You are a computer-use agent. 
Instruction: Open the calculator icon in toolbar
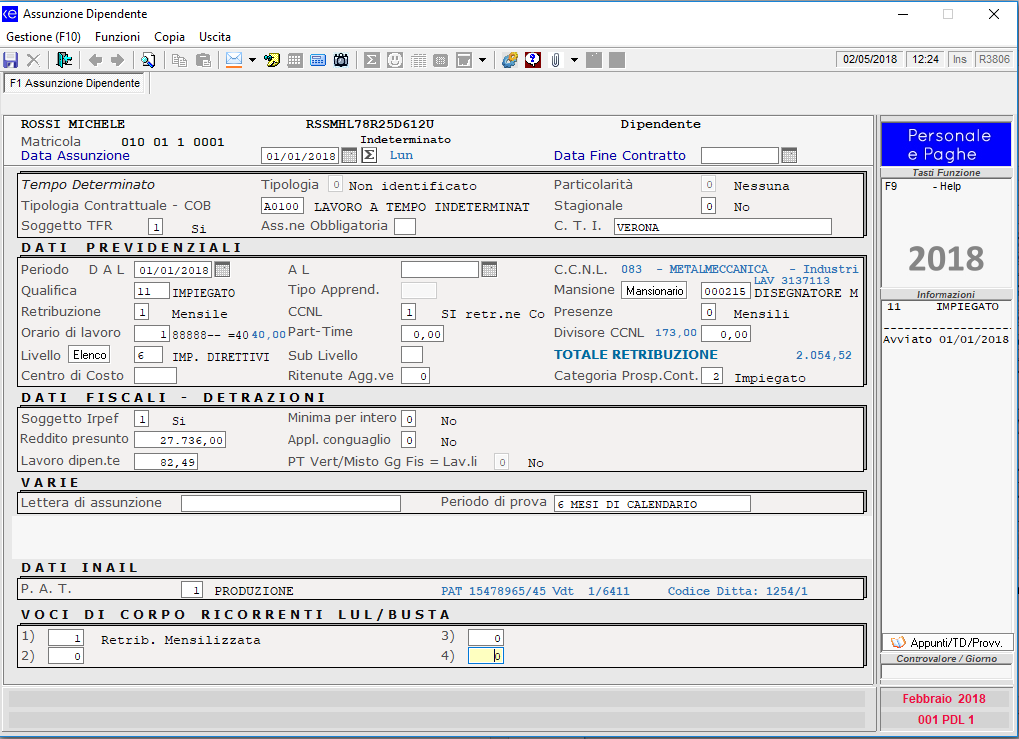[318, 60]
